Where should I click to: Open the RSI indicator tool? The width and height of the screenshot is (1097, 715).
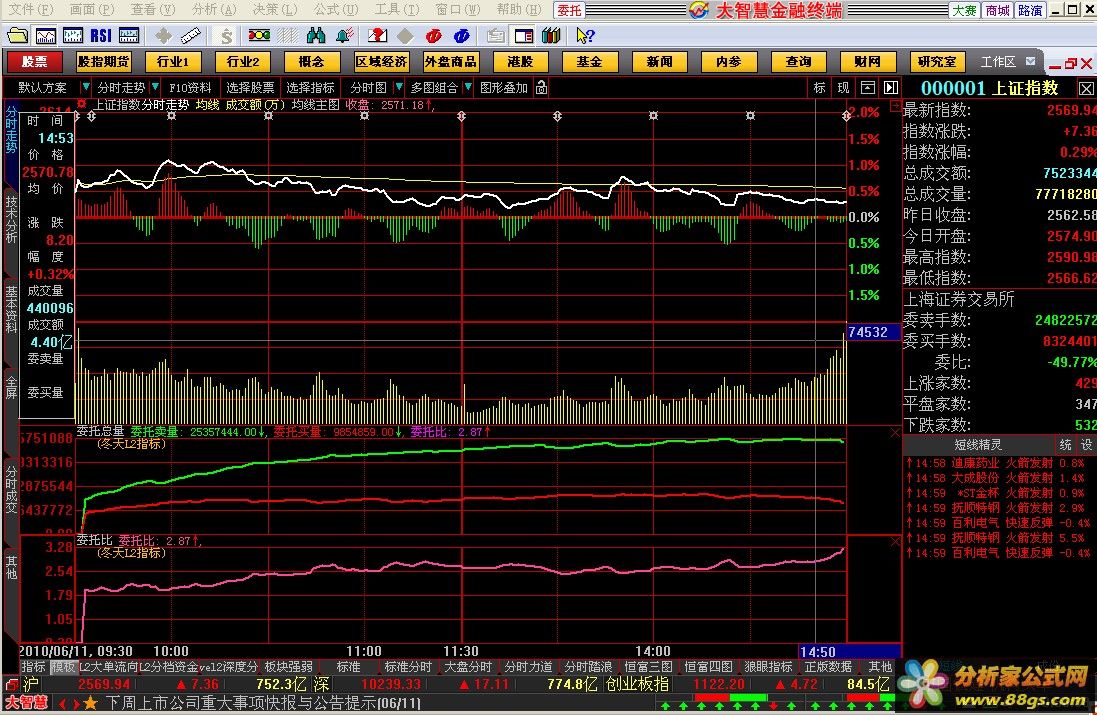click(101, 35)
